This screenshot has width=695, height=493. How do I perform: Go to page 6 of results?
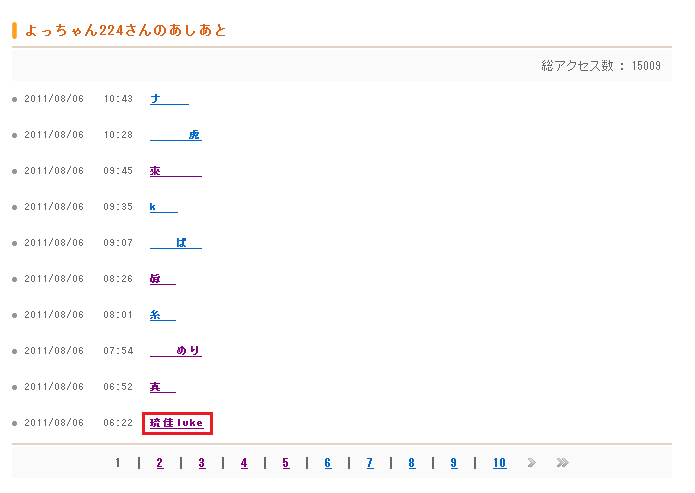[x=327, y=463]
